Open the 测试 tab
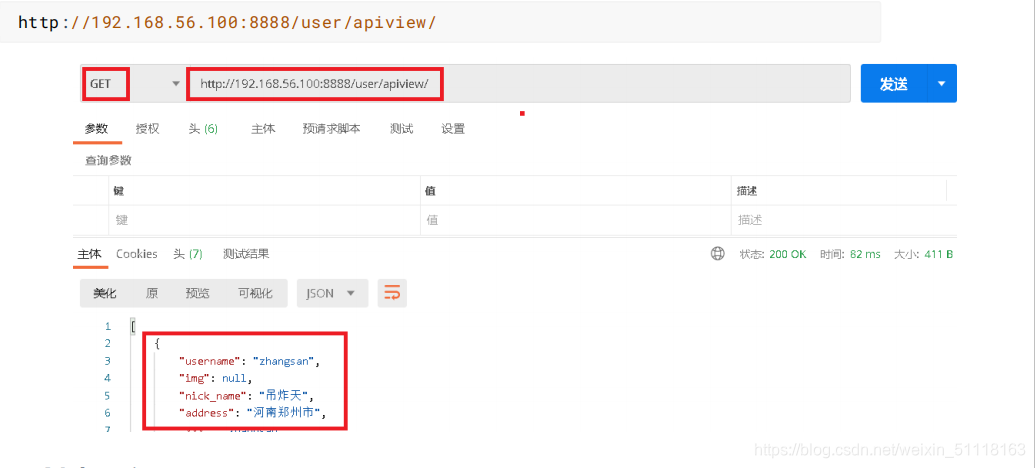Screen dimensions: 1035x468 [x=401, y=129]
